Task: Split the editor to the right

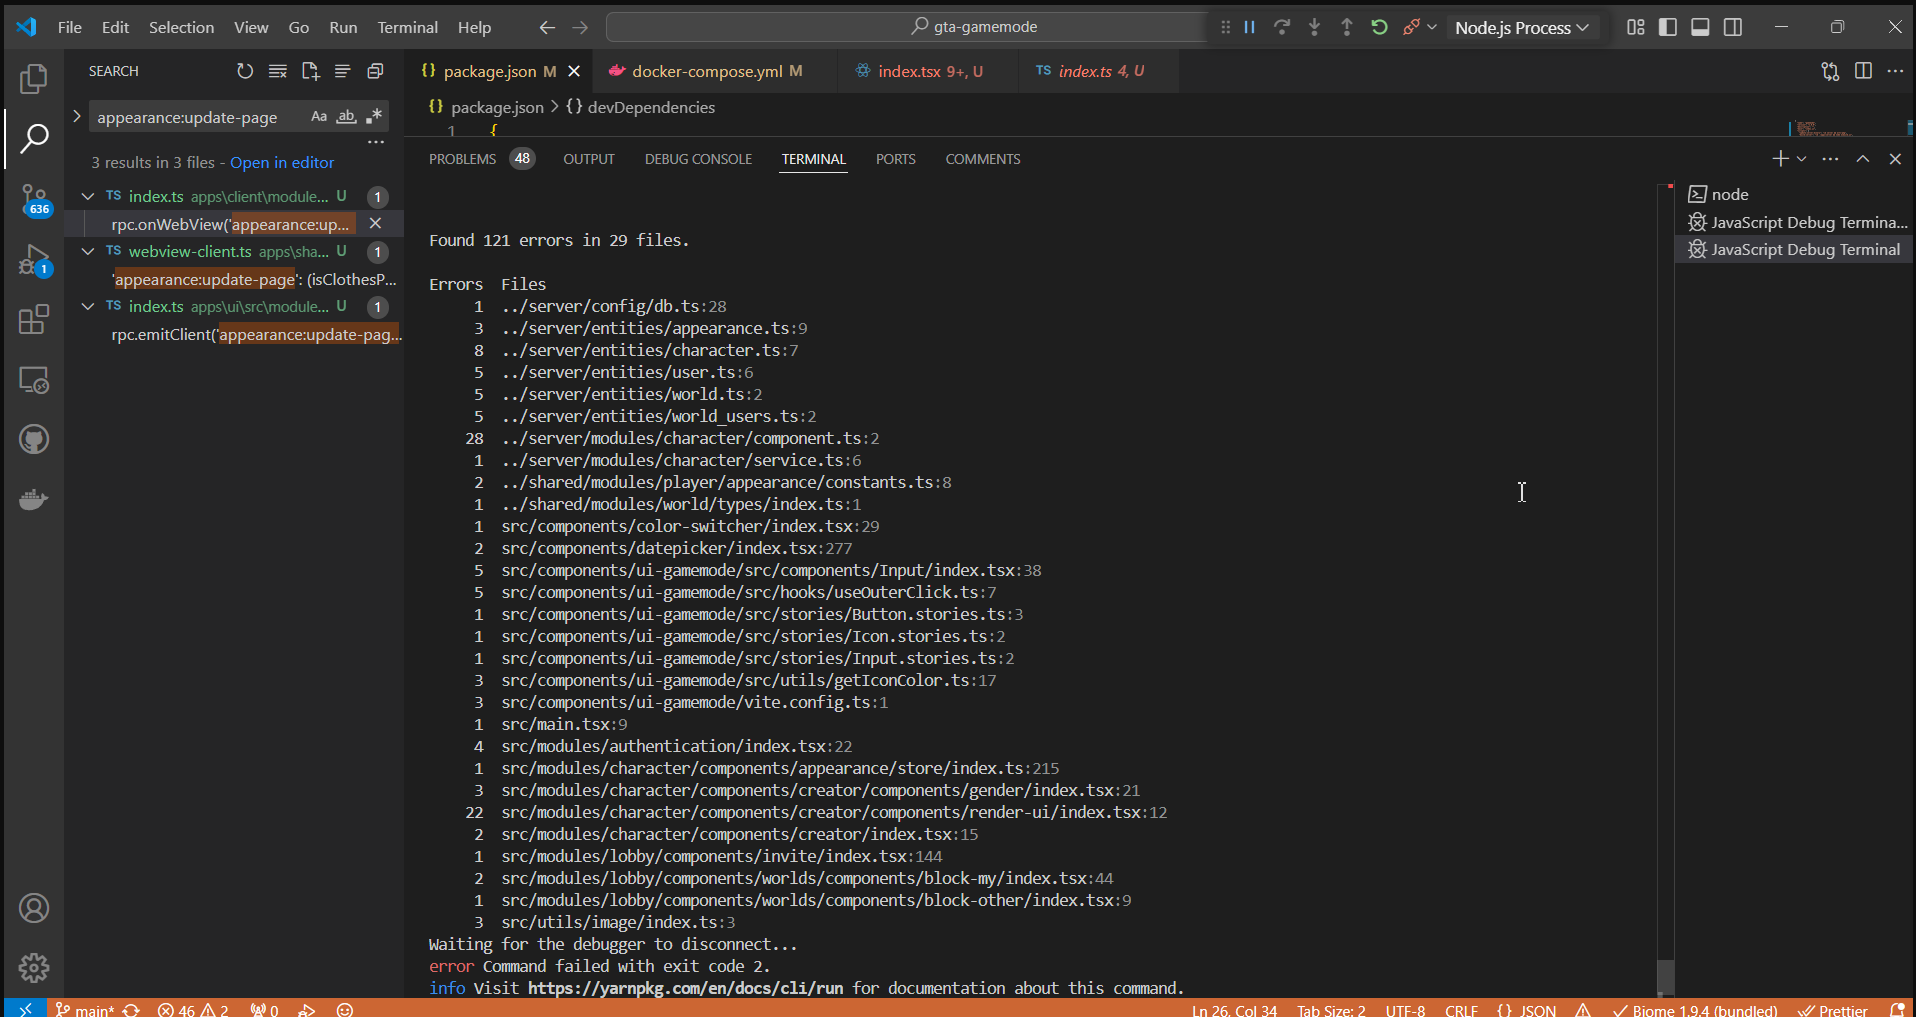Action: tap(1863, 71)
